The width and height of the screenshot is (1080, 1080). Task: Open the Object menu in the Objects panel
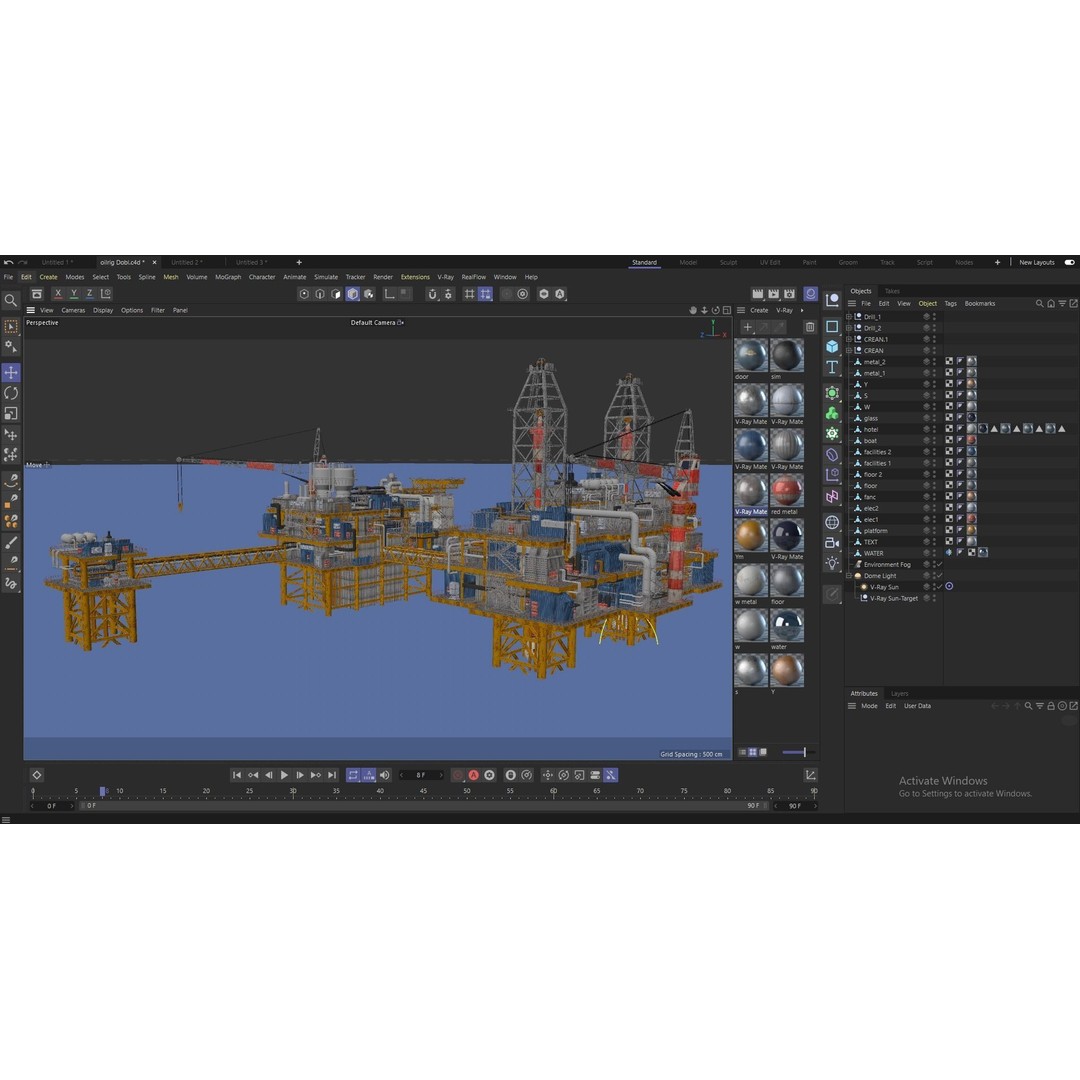[x=926, y=303]
